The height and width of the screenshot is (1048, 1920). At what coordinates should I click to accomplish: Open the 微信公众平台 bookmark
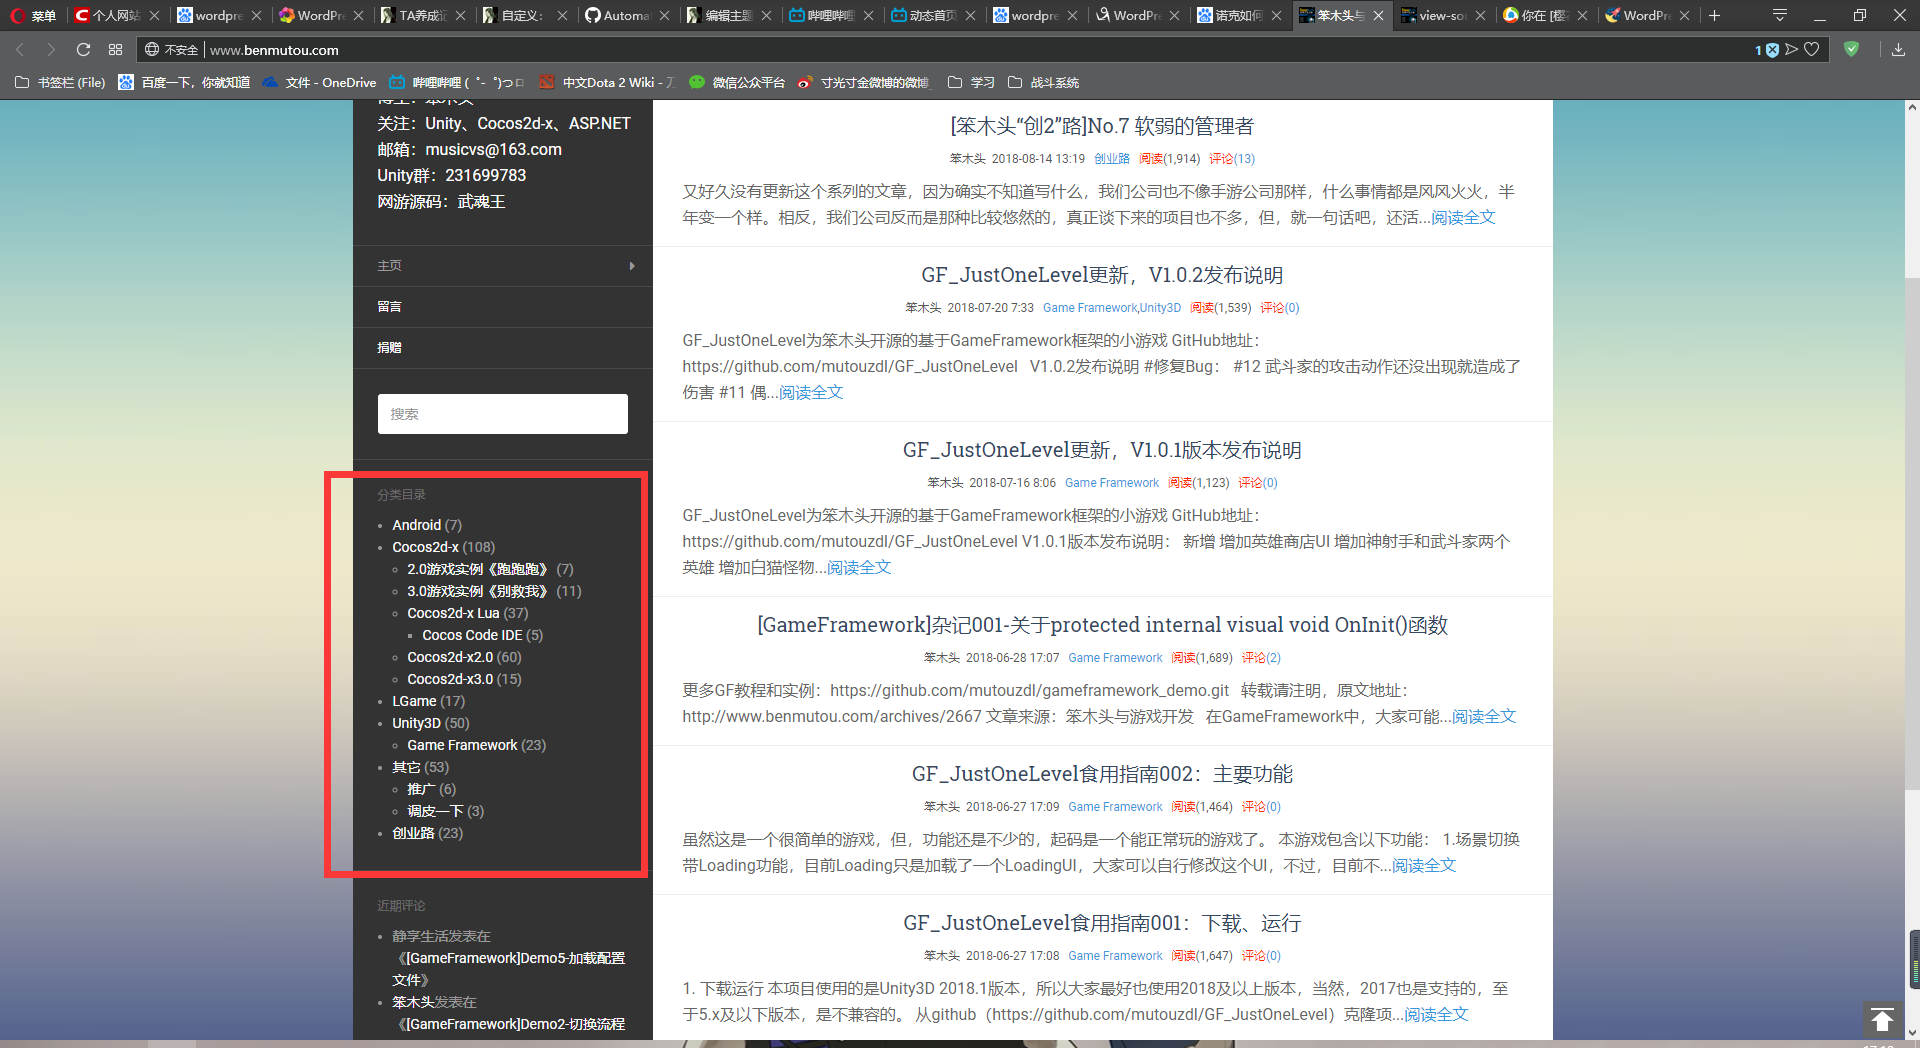pyautogui.click(x=738, y=82)
